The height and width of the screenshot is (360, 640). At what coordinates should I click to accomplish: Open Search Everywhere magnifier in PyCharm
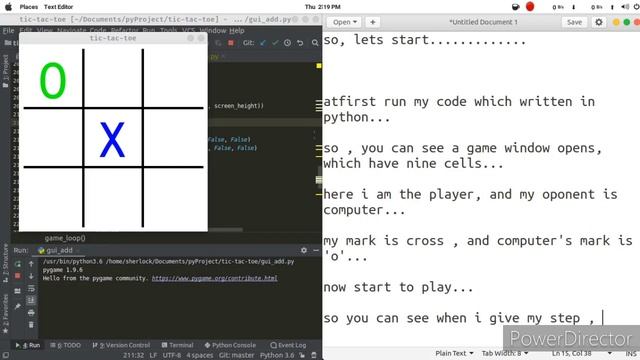pyautogui.click(x=315, y=42)
